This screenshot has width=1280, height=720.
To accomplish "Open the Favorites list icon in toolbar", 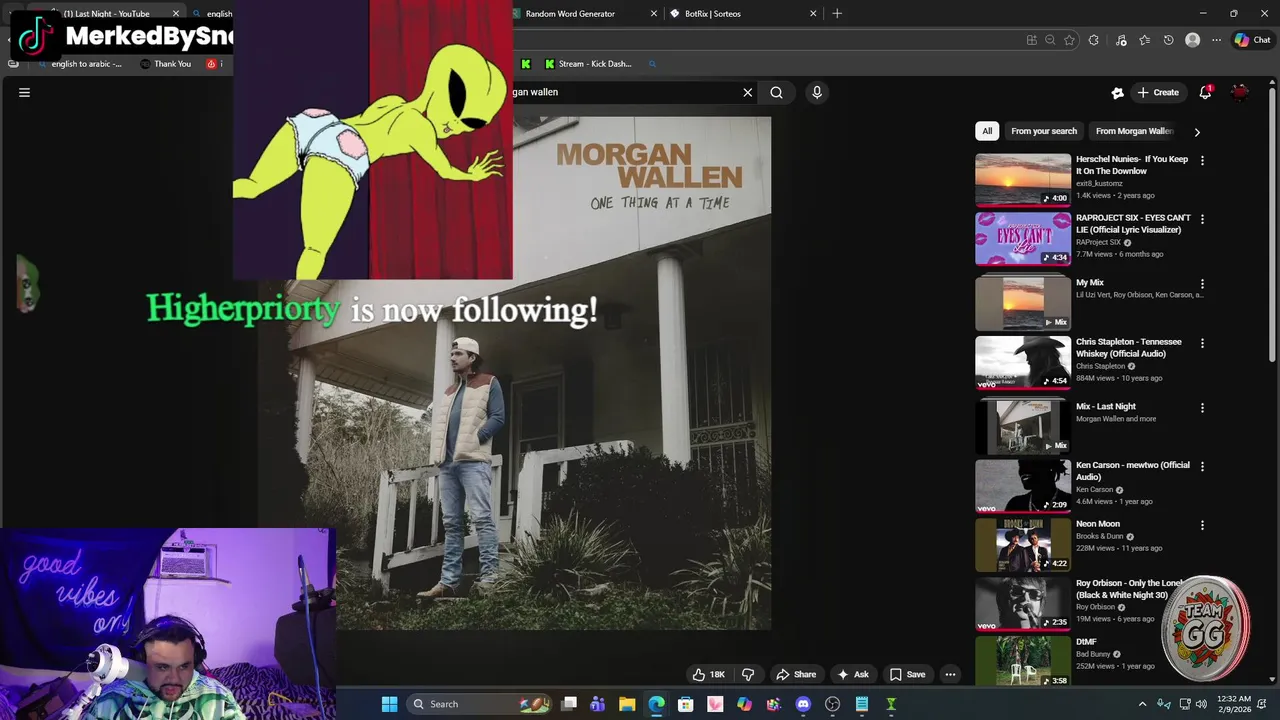I will click(1144, 40).
